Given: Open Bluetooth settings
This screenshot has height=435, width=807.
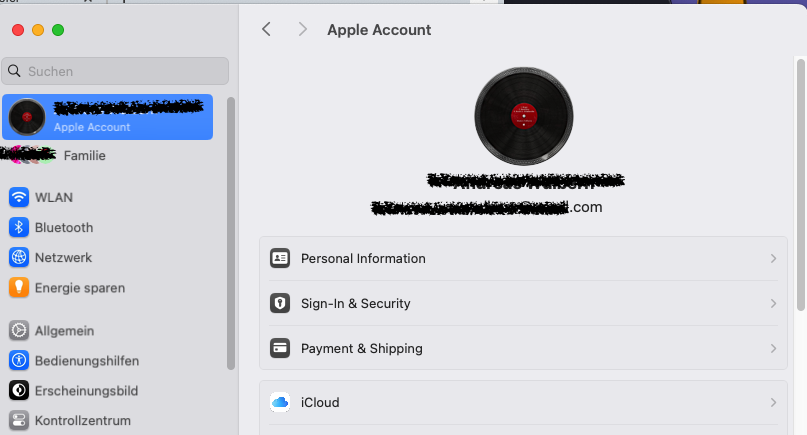Looking at the screenshot, I should pos(108,227).
